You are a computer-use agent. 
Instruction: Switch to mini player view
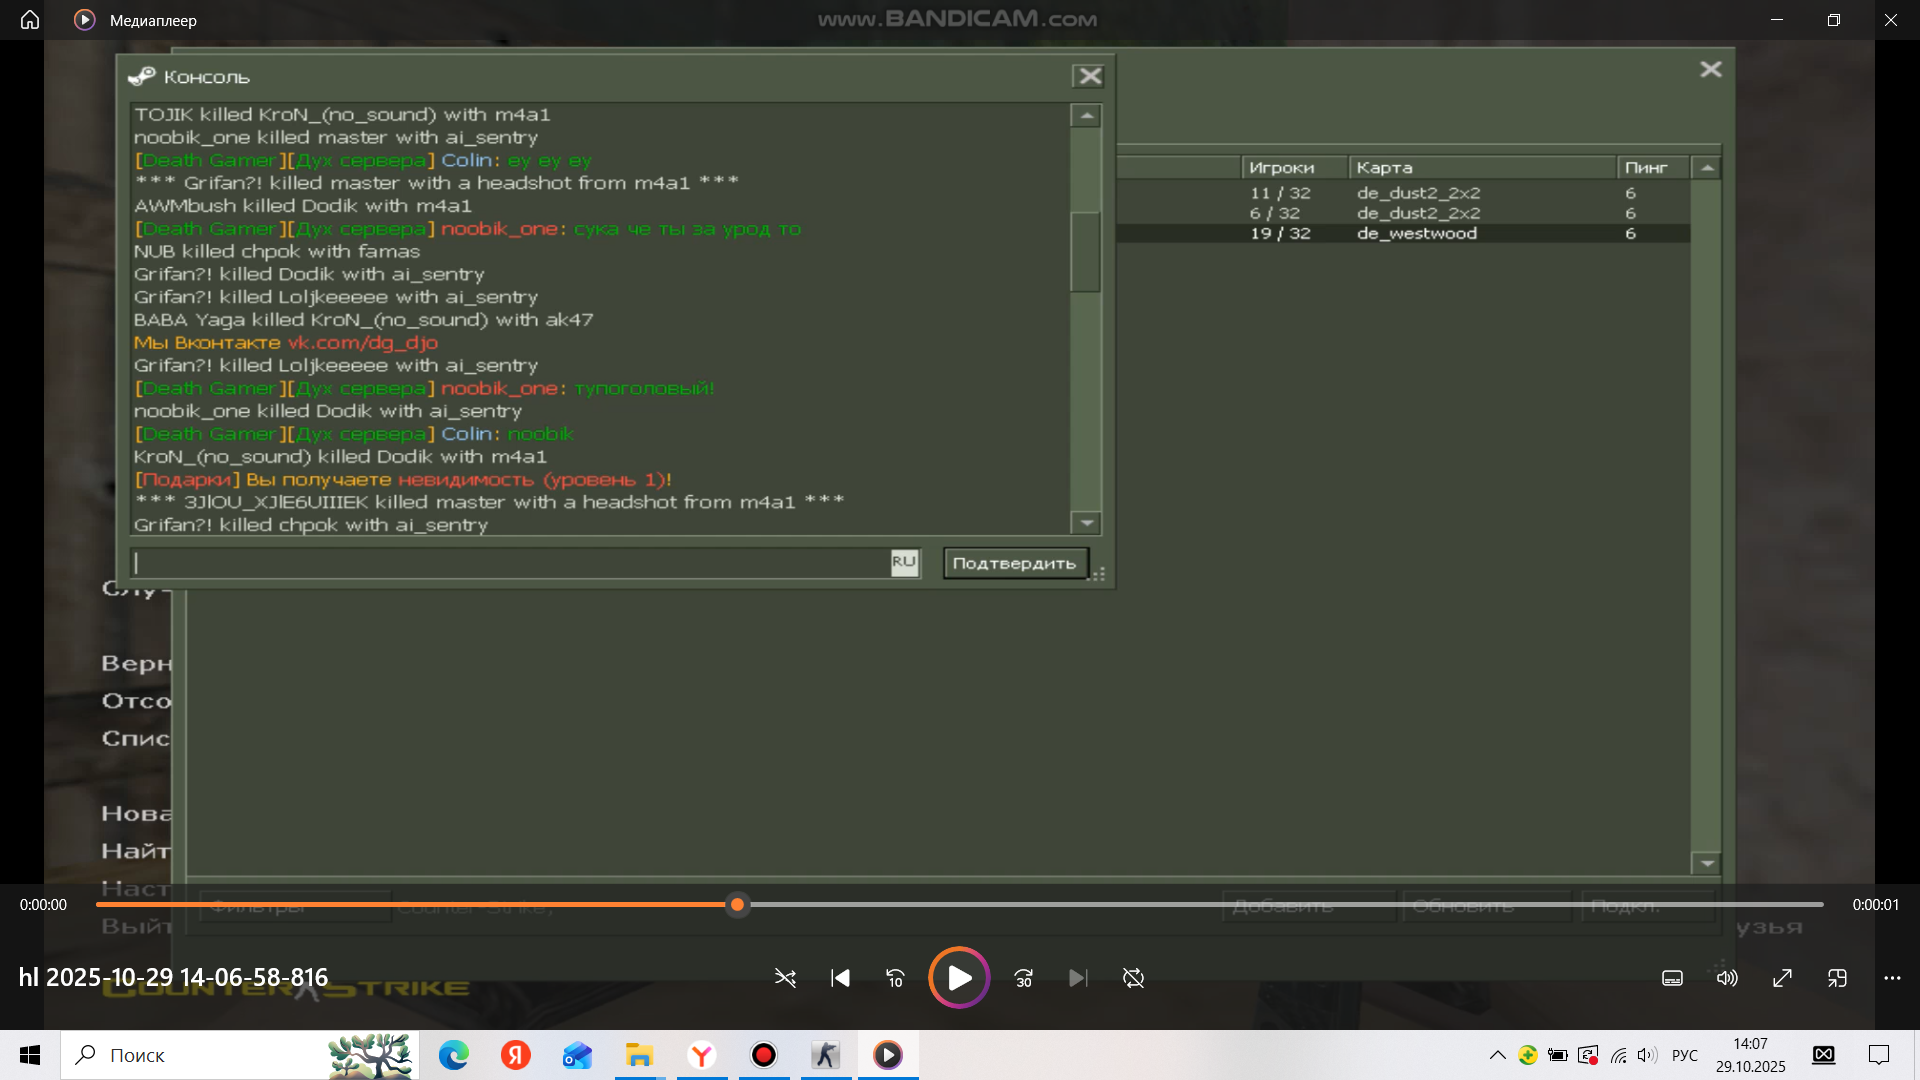(1837, 978)
